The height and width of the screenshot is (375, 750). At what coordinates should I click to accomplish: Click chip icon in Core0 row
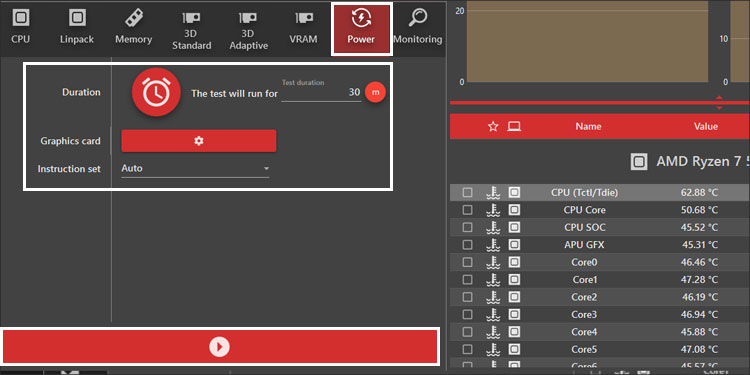pos(514,262)
